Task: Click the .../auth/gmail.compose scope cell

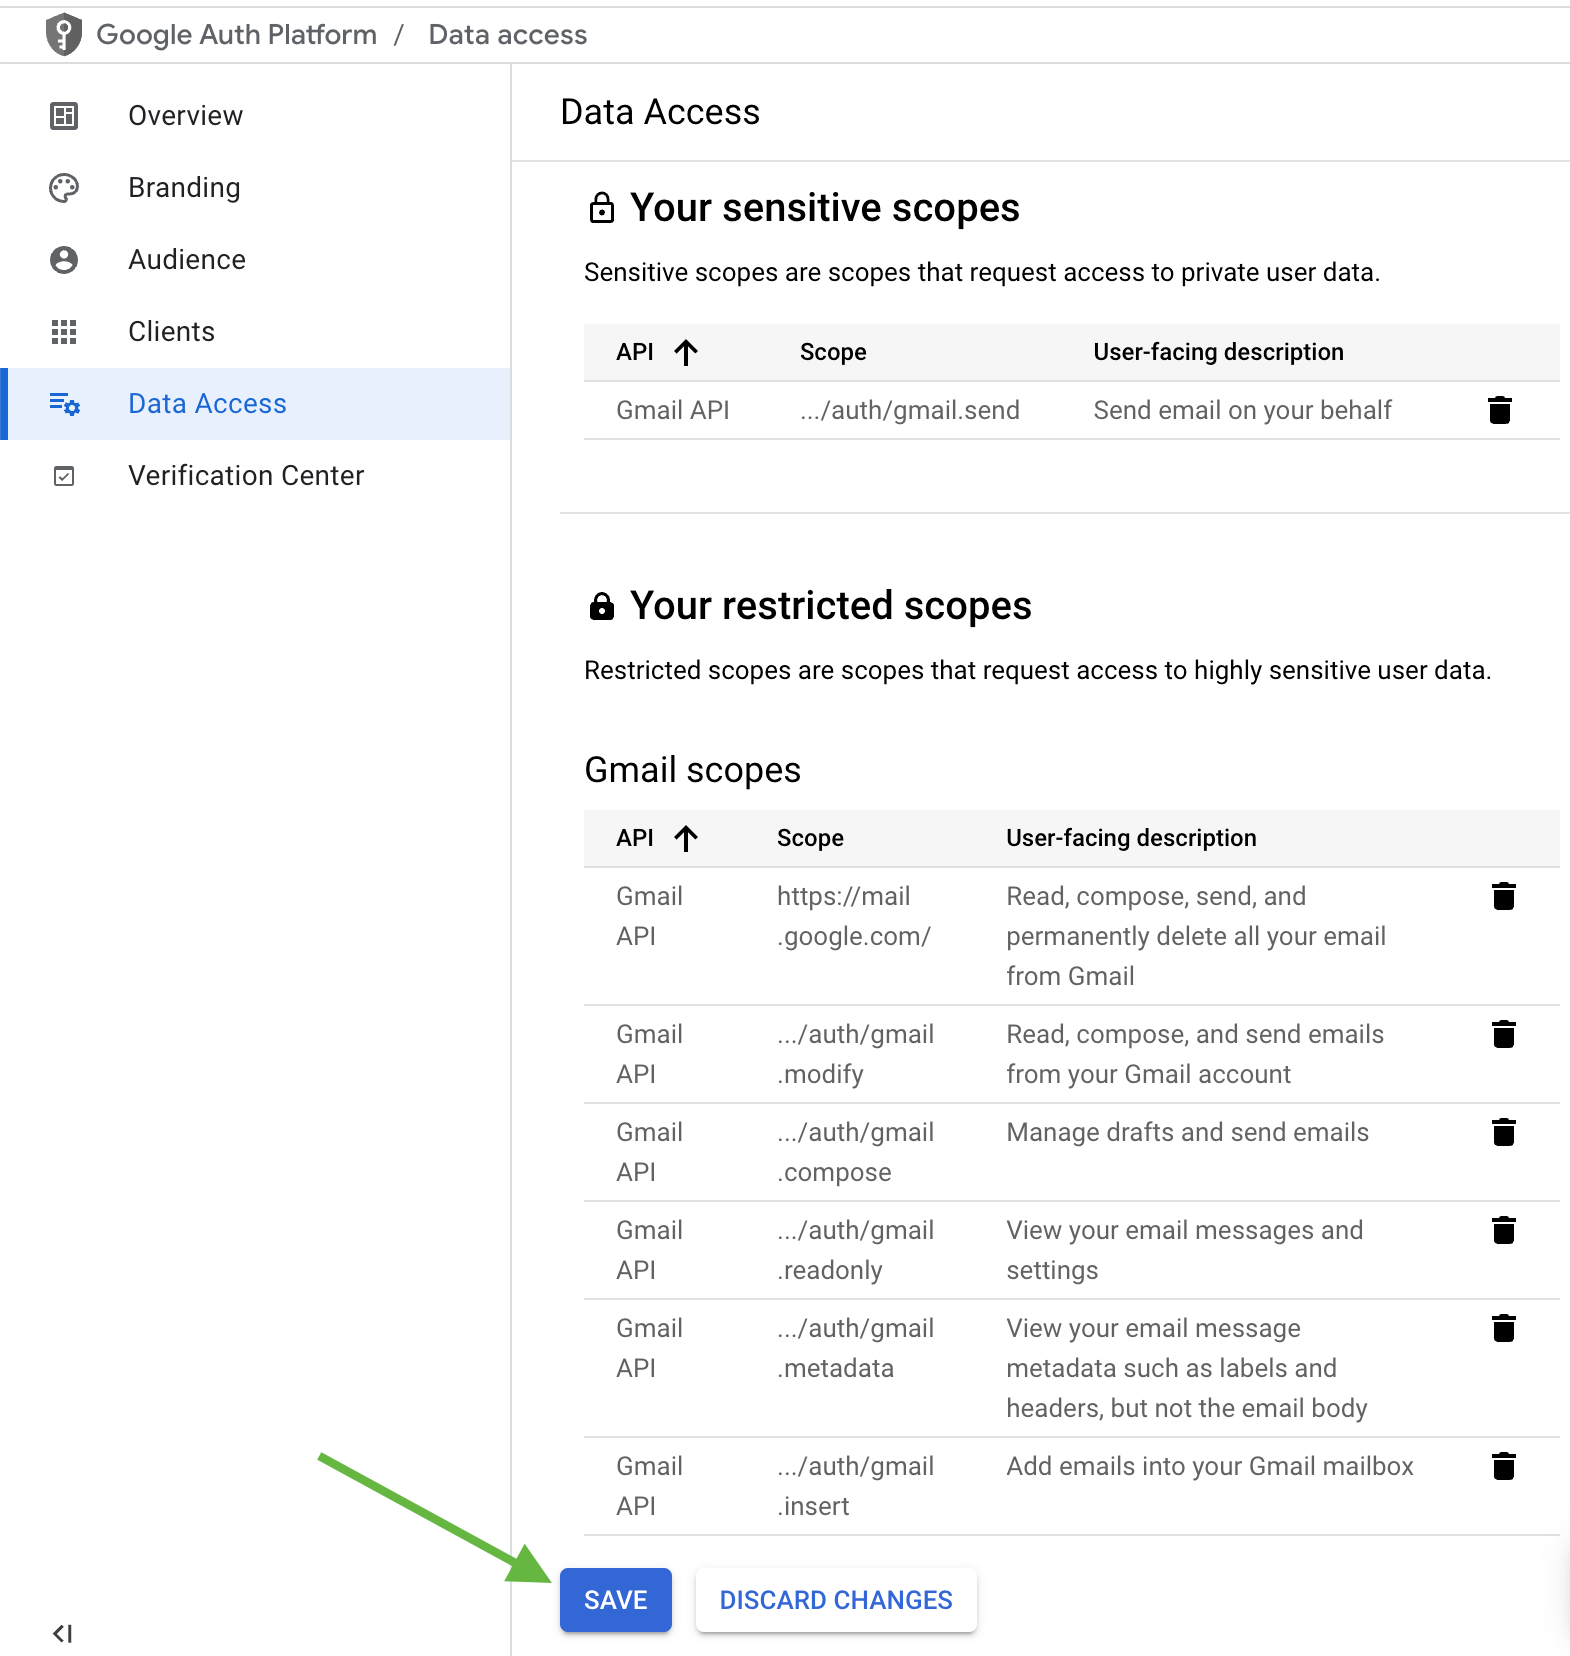Action: [x=856, y=1152]
